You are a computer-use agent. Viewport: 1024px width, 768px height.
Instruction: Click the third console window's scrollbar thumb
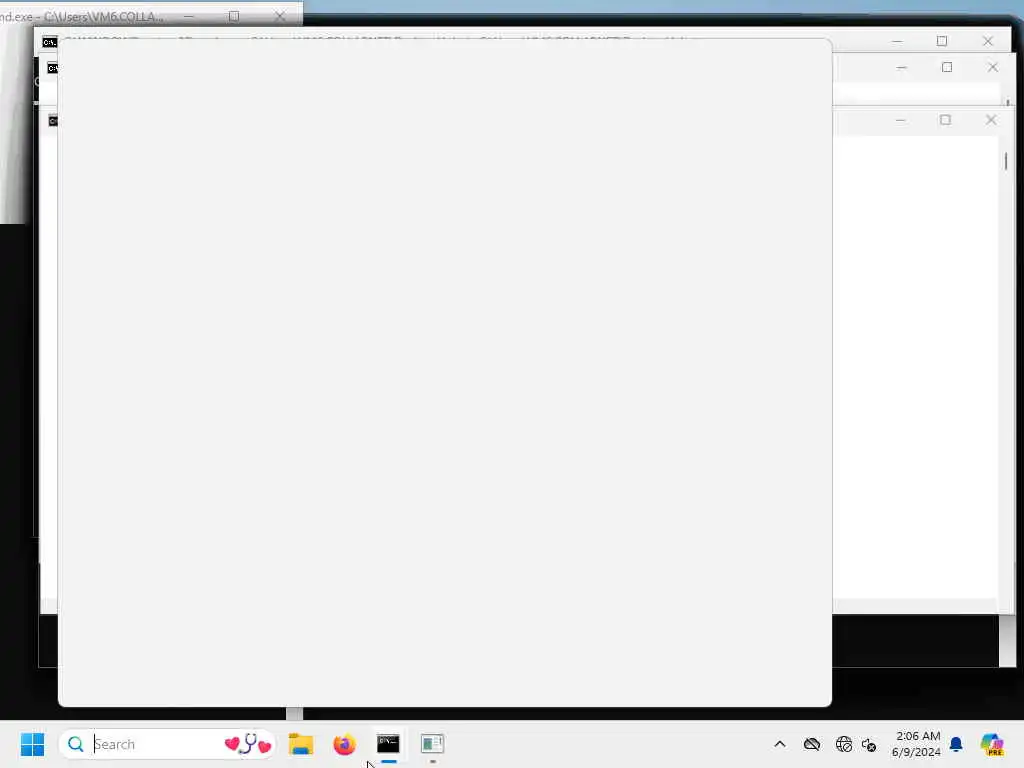[x=1006, y=161]
